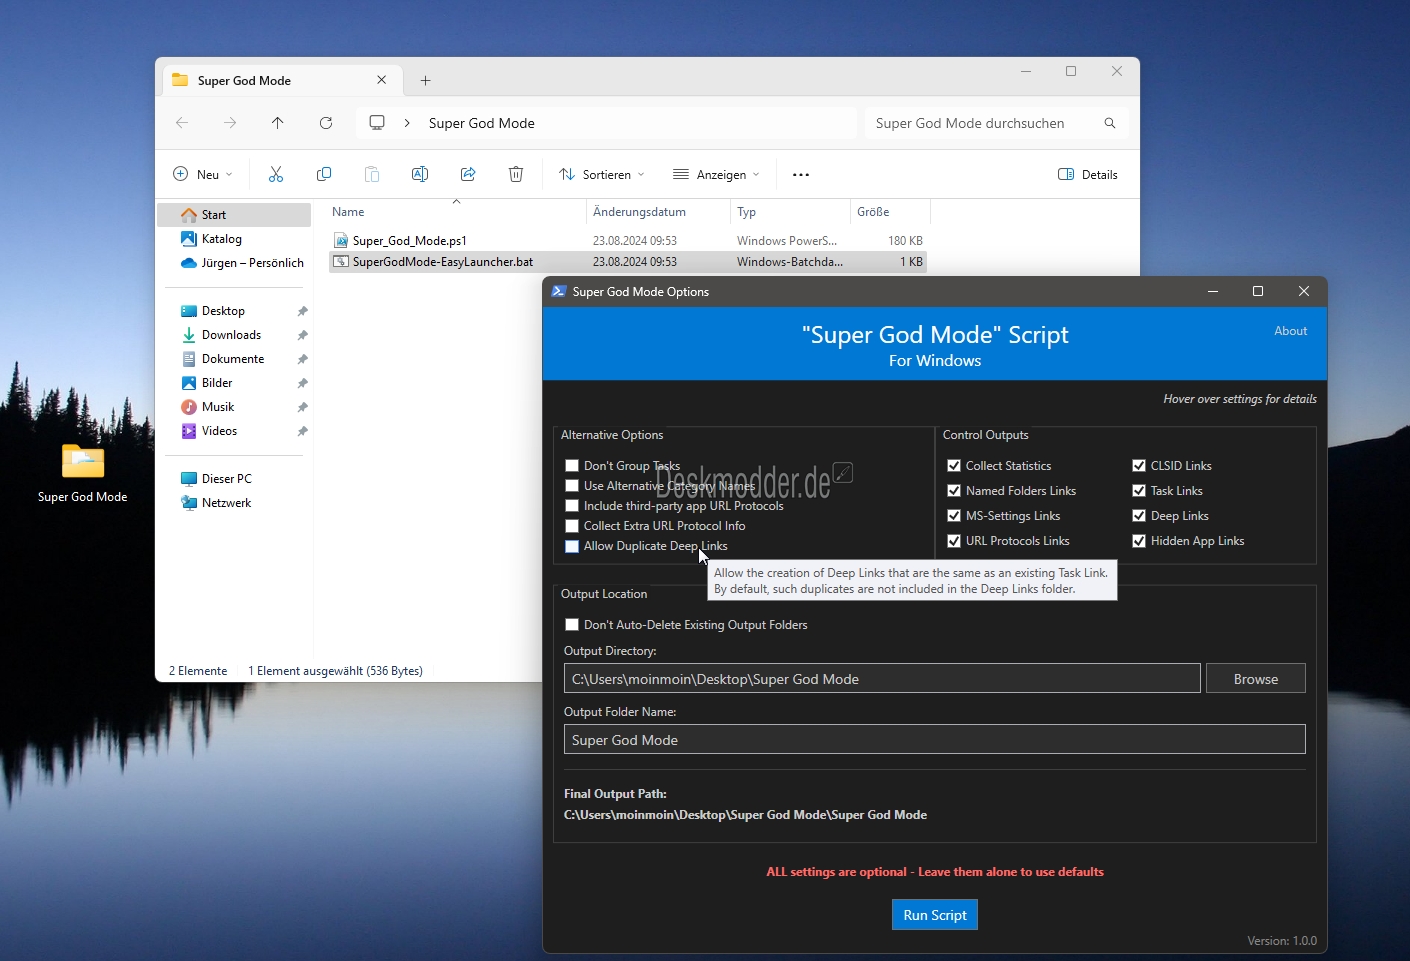Toggle Deep Links output checkbox

tap(1139, 516)
